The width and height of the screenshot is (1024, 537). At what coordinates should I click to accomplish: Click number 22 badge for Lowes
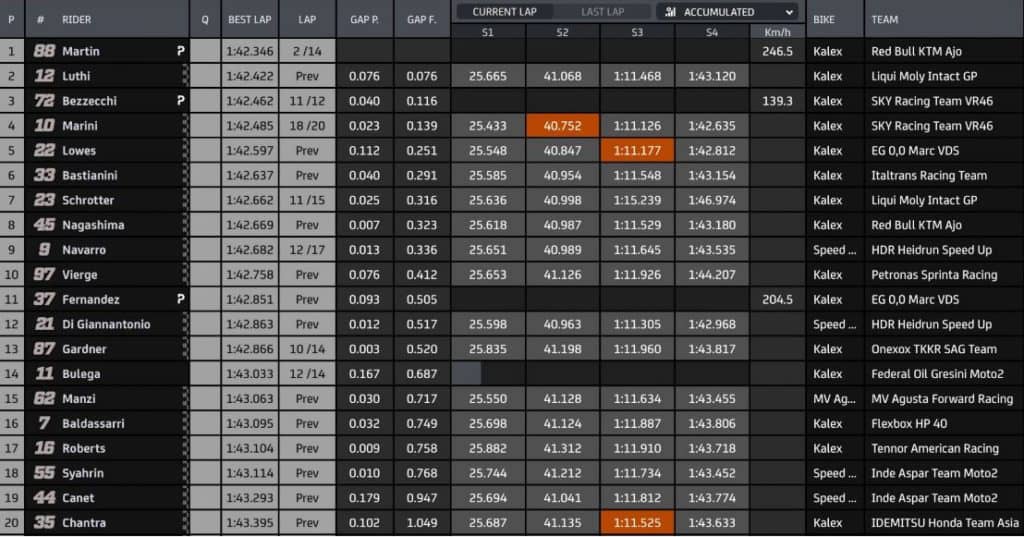(44, 151)
